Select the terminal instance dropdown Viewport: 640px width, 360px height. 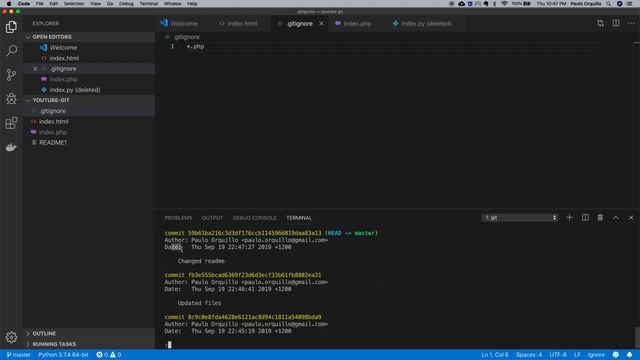[x=520, y=218]
